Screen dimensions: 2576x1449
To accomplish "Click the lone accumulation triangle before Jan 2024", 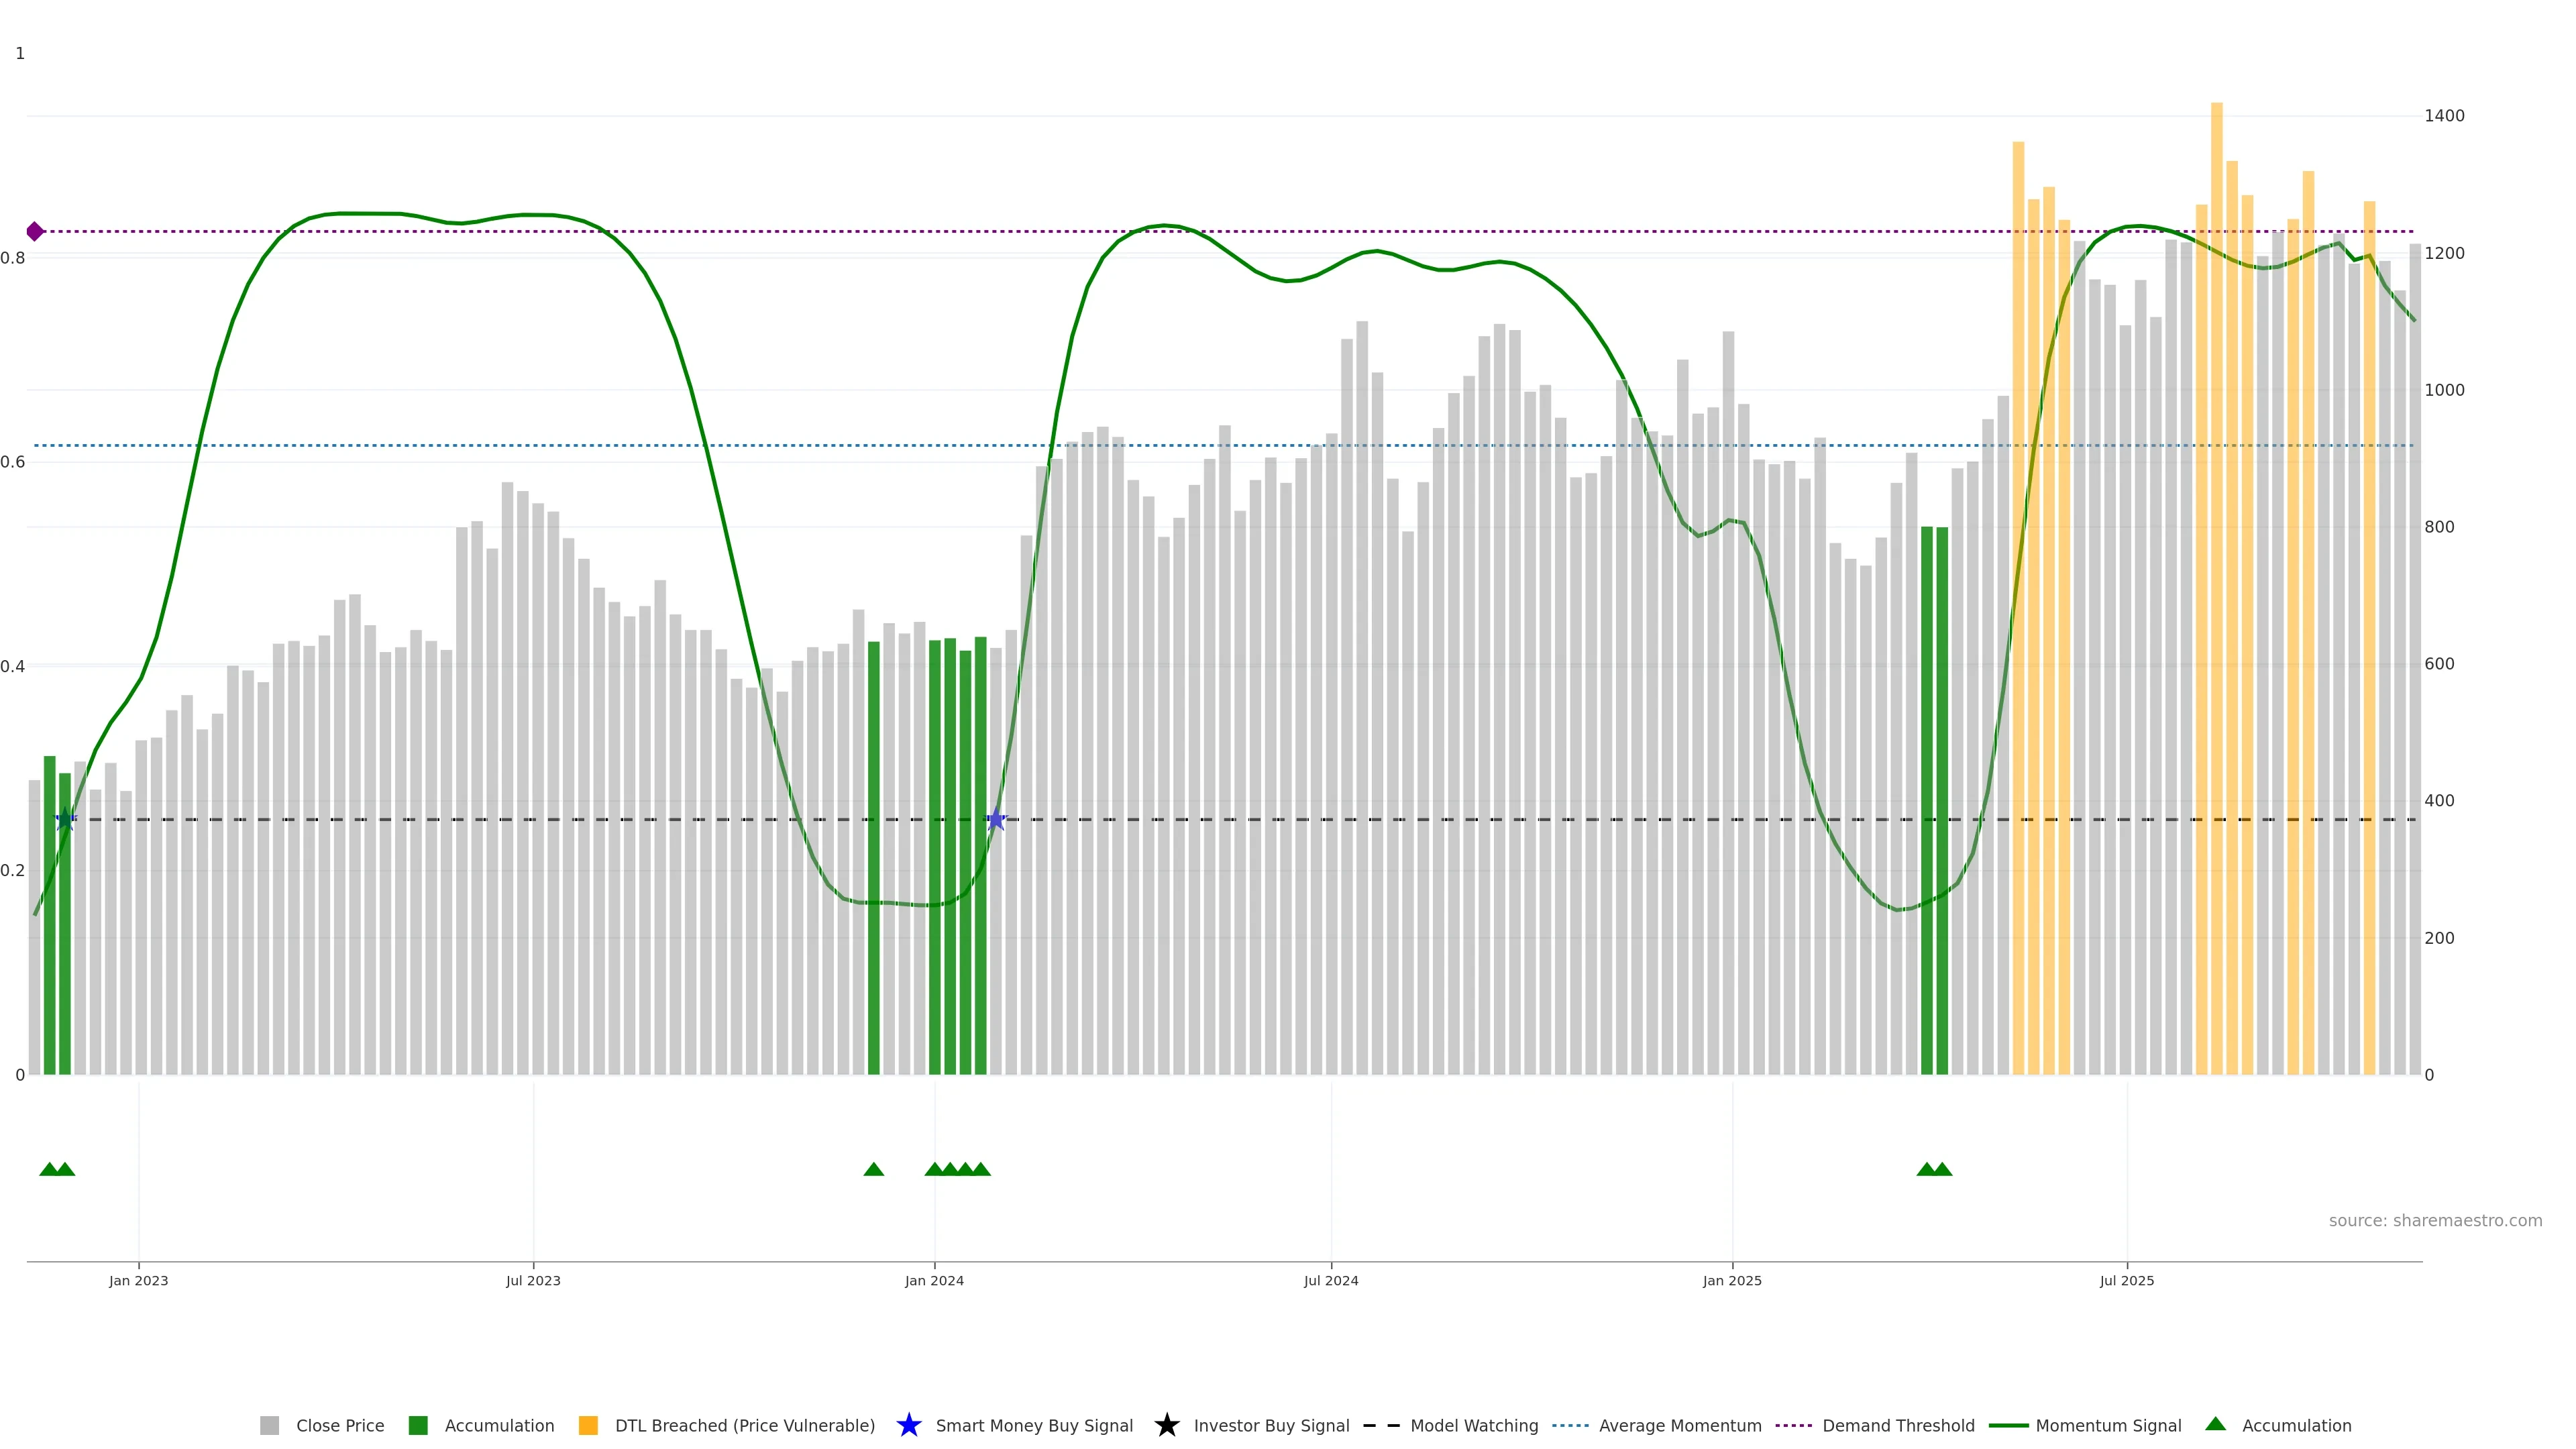I will tap(873, 1169).
